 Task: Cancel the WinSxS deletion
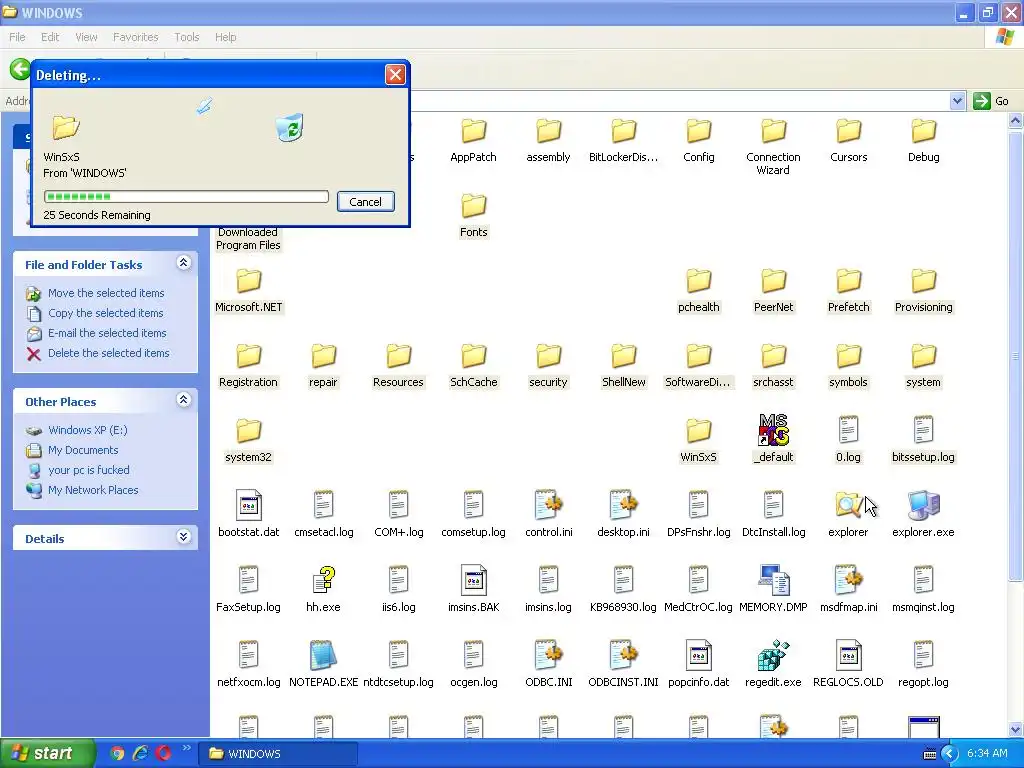(x=365, y=202)
